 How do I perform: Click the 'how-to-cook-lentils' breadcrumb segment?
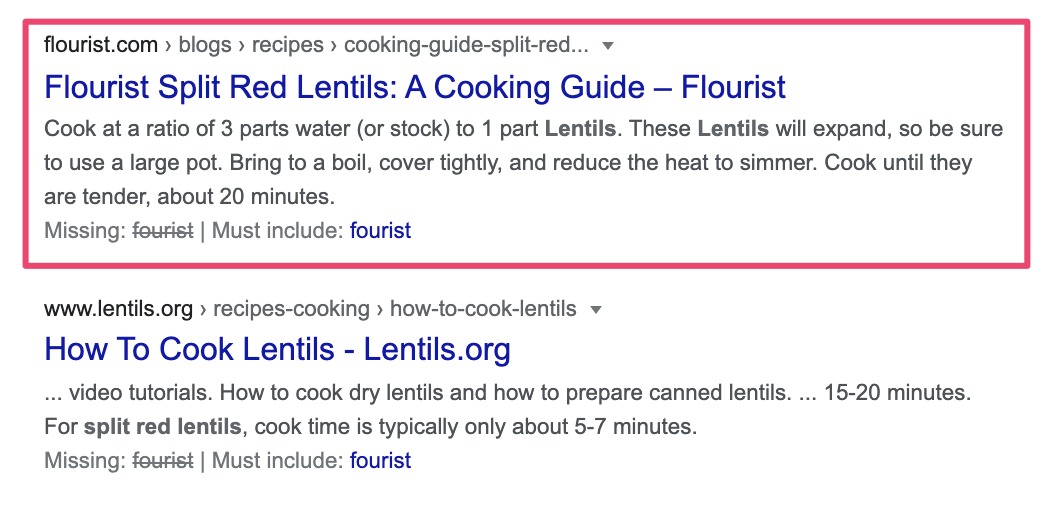coord(483,309)
